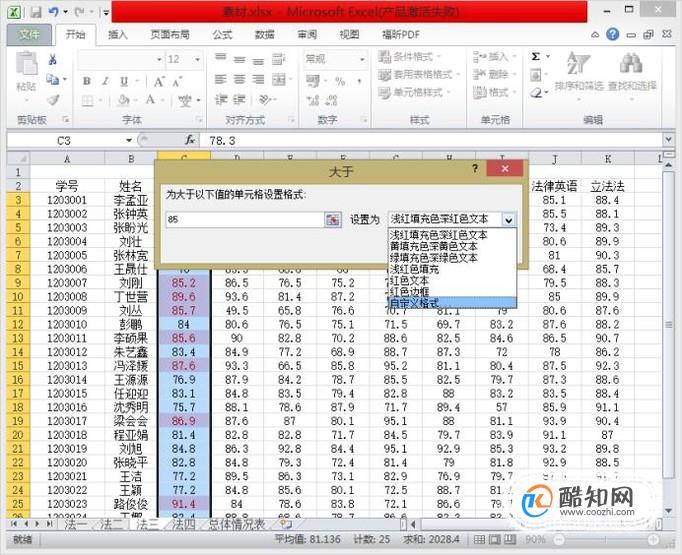Click the wrap text icon
Screen dimensions: 682x555
278,58
